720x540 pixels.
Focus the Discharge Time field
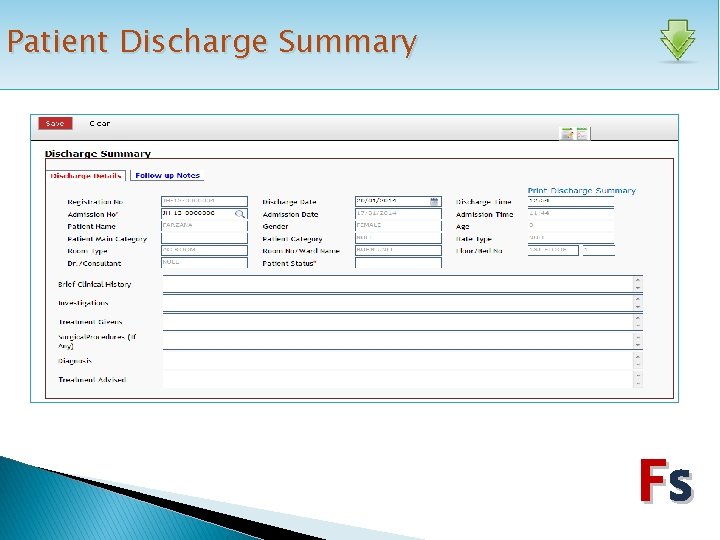click(571, 201)
